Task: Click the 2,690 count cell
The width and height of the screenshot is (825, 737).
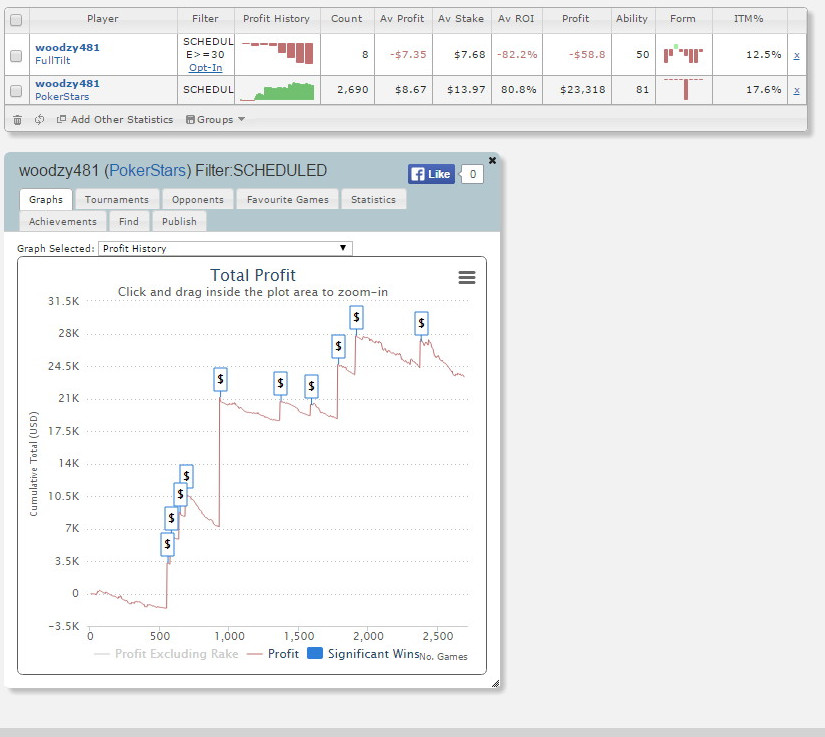Action: (x=348, y=90)
